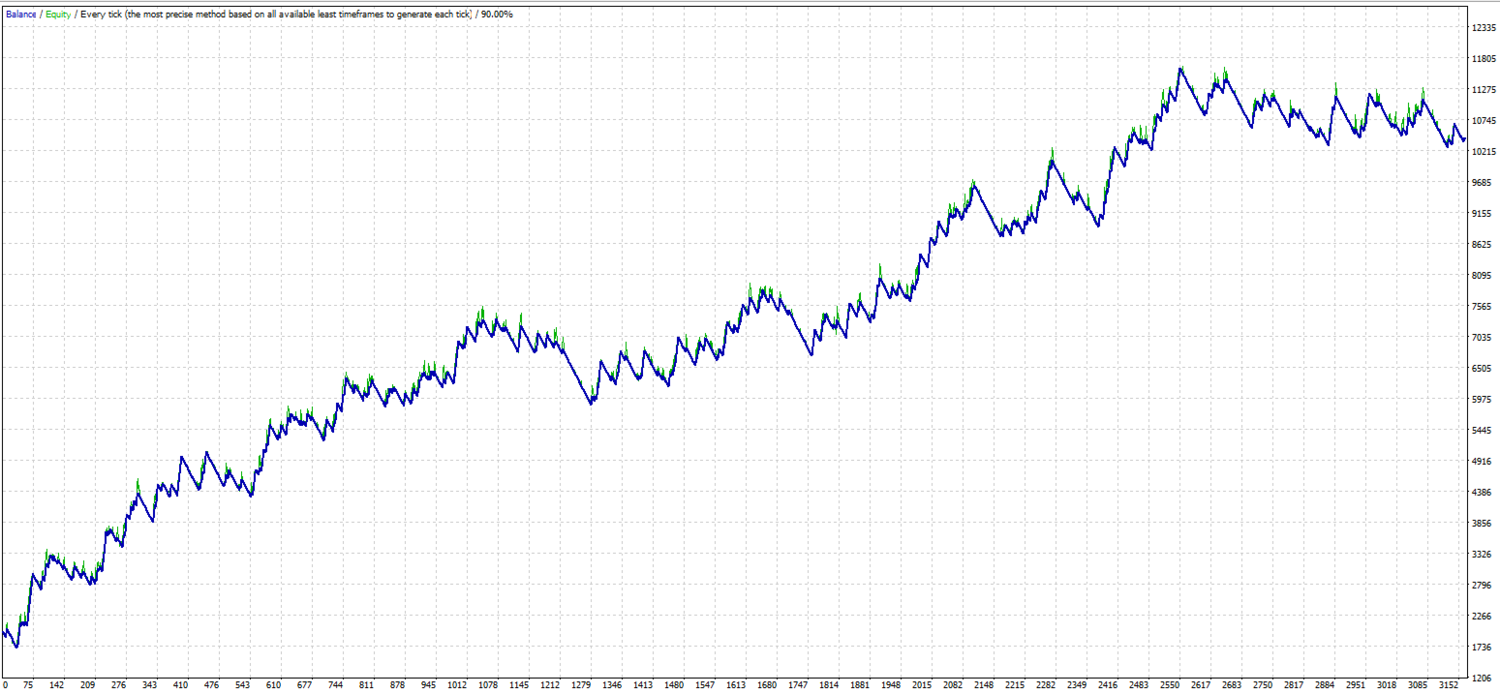
Task: Select the 2796 vertical axis label
Action: coord(1484,585)
